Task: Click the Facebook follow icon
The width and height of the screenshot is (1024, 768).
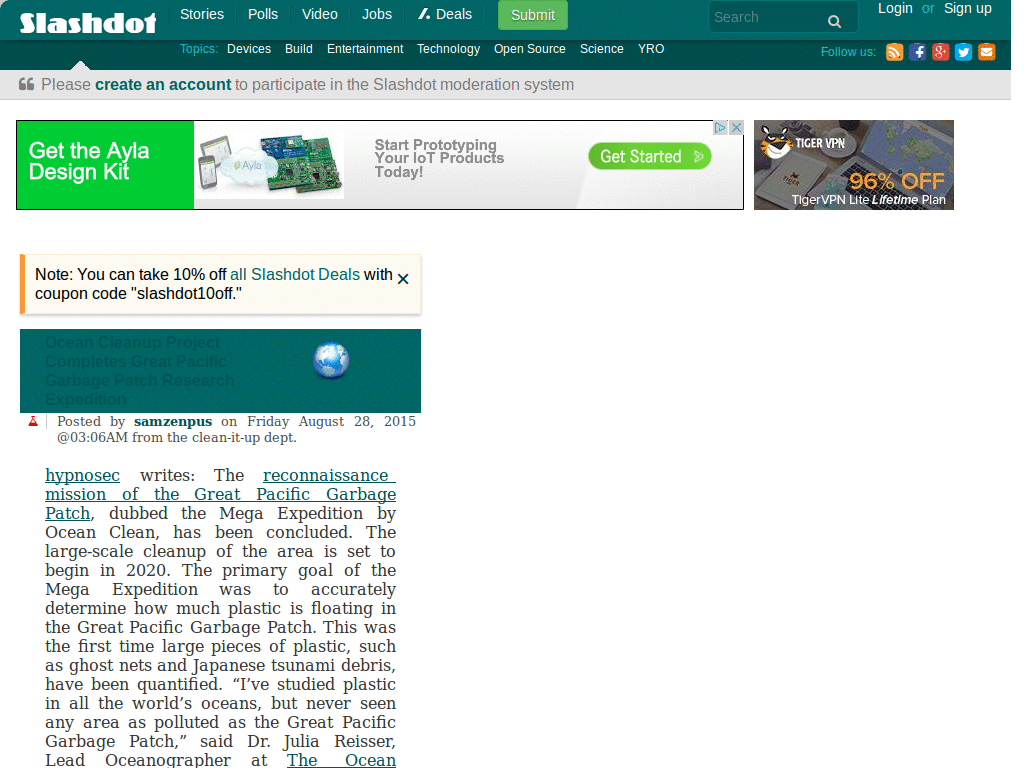Action: 917,52
